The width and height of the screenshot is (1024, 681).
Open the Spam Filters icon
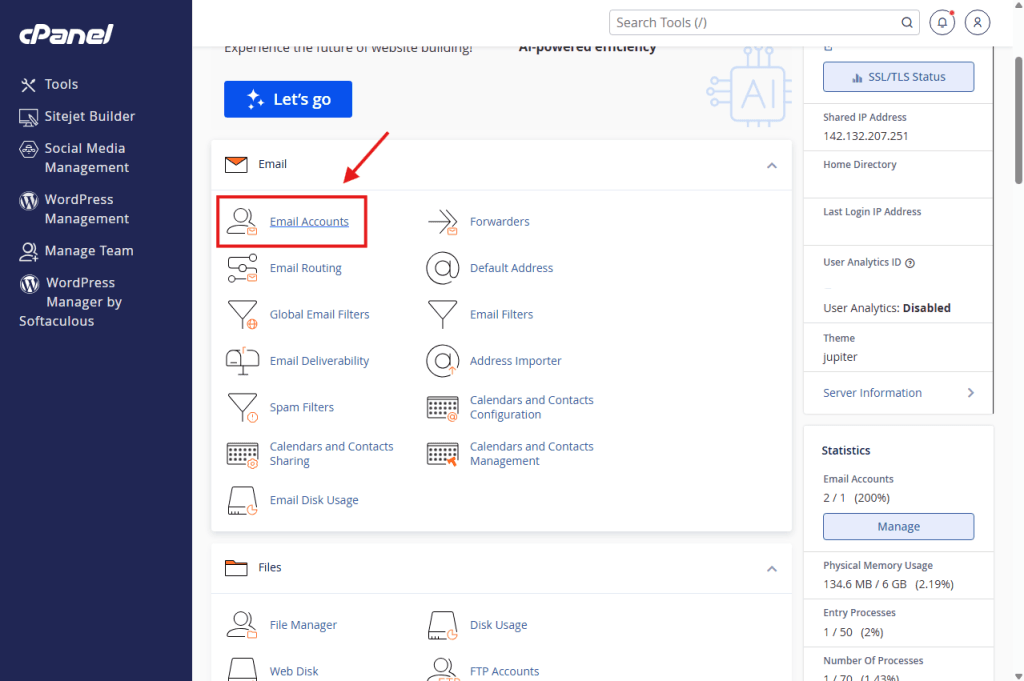pyautogui.click(x=242, y=407)
